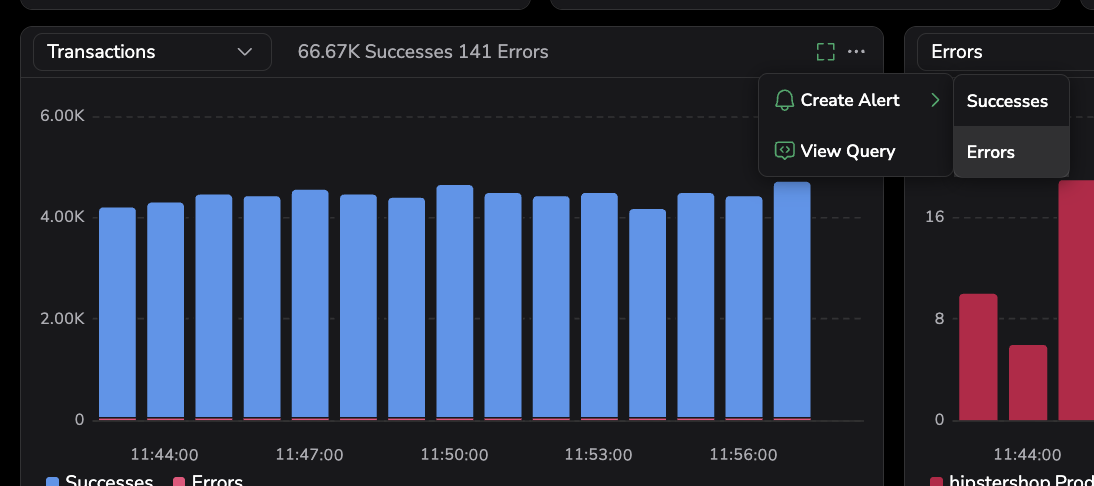Click the bell icon beside Create Alert

click(785, 100)
